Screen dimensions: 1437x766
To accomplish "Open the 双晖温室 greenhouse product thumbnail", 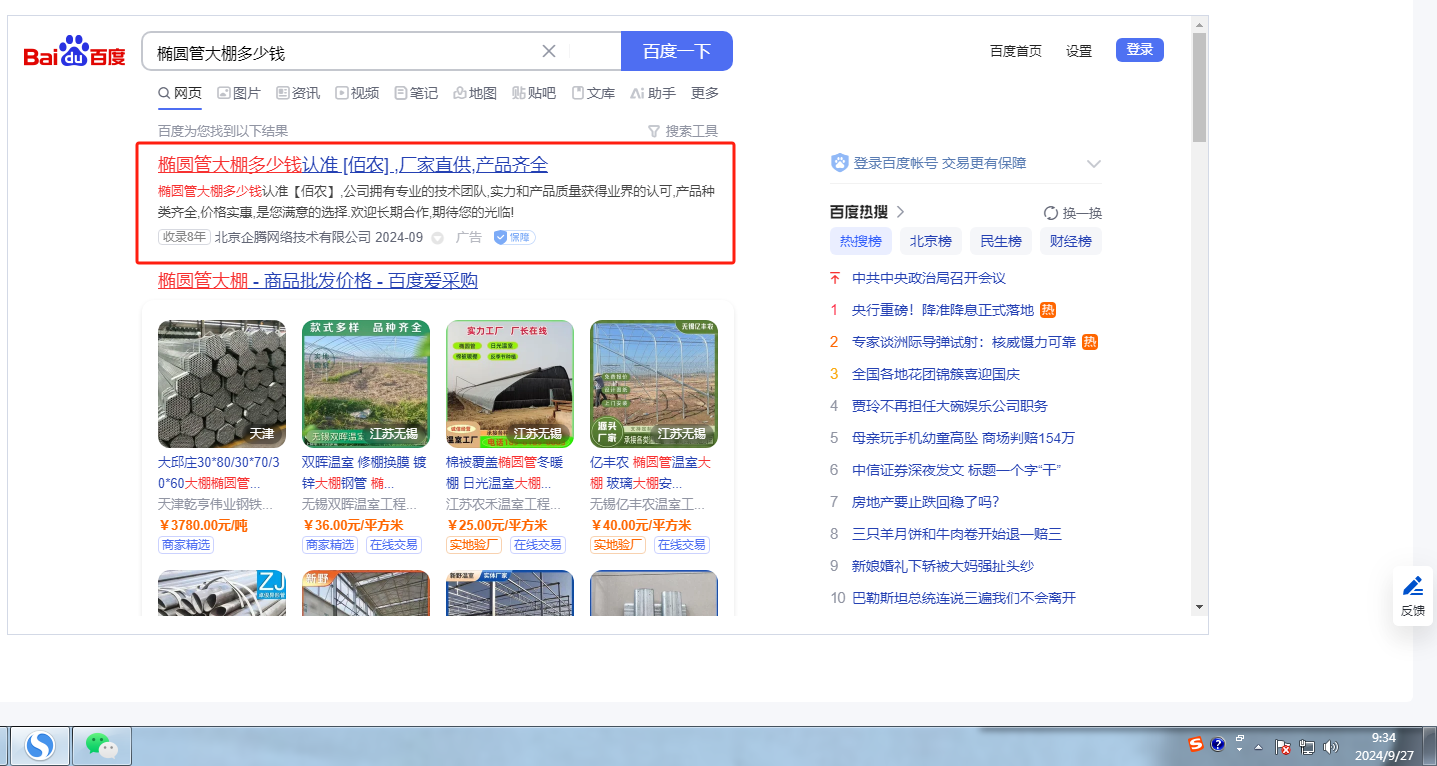I will [366, 384].
